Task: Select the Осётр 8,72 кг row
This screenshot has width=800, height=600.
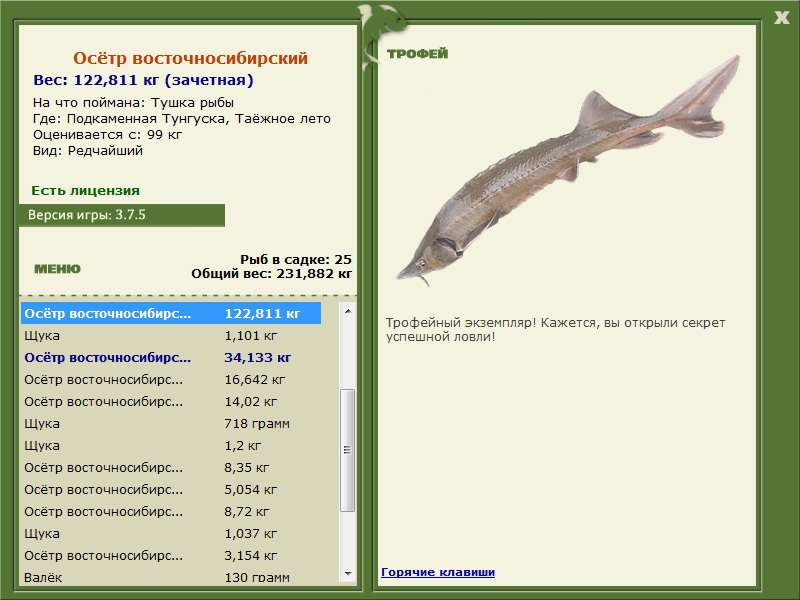Action: pyautogui.click(x=171, y=511)
